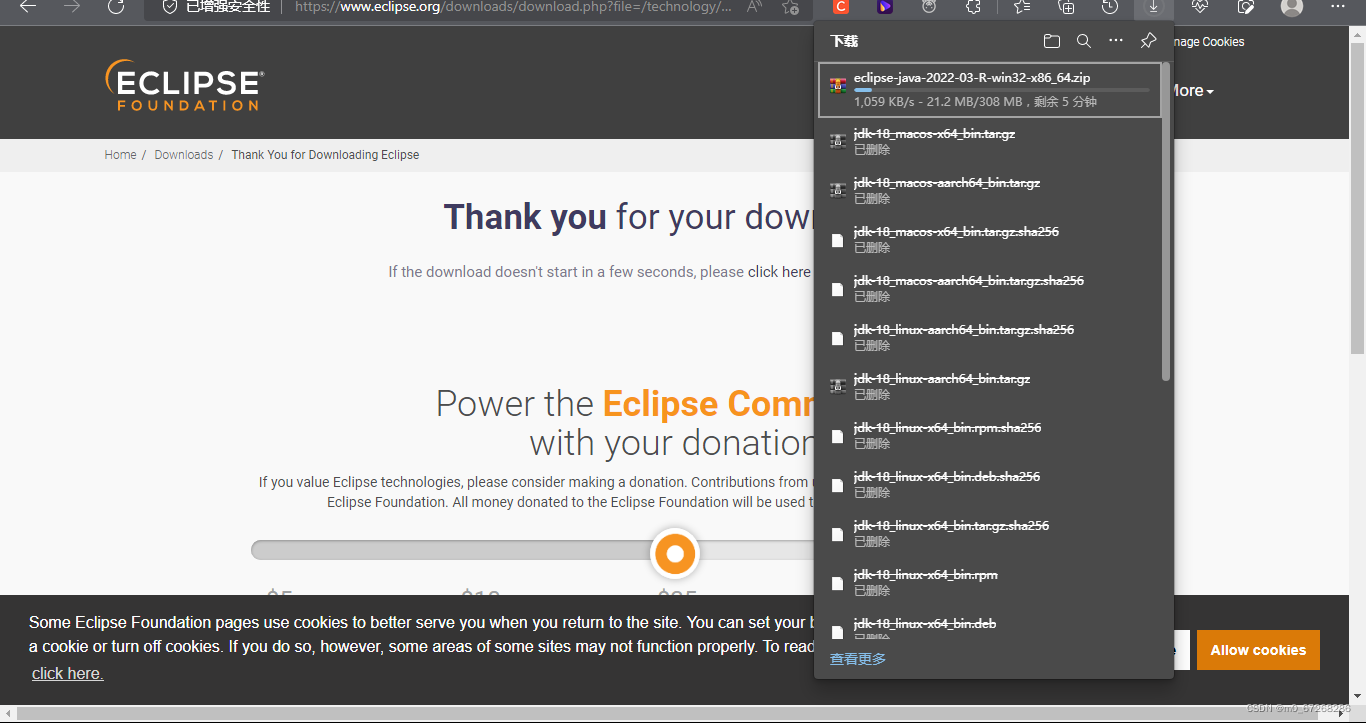Reload the page with refresh icon
1366x723 pixels.
[x=116, y=6]
